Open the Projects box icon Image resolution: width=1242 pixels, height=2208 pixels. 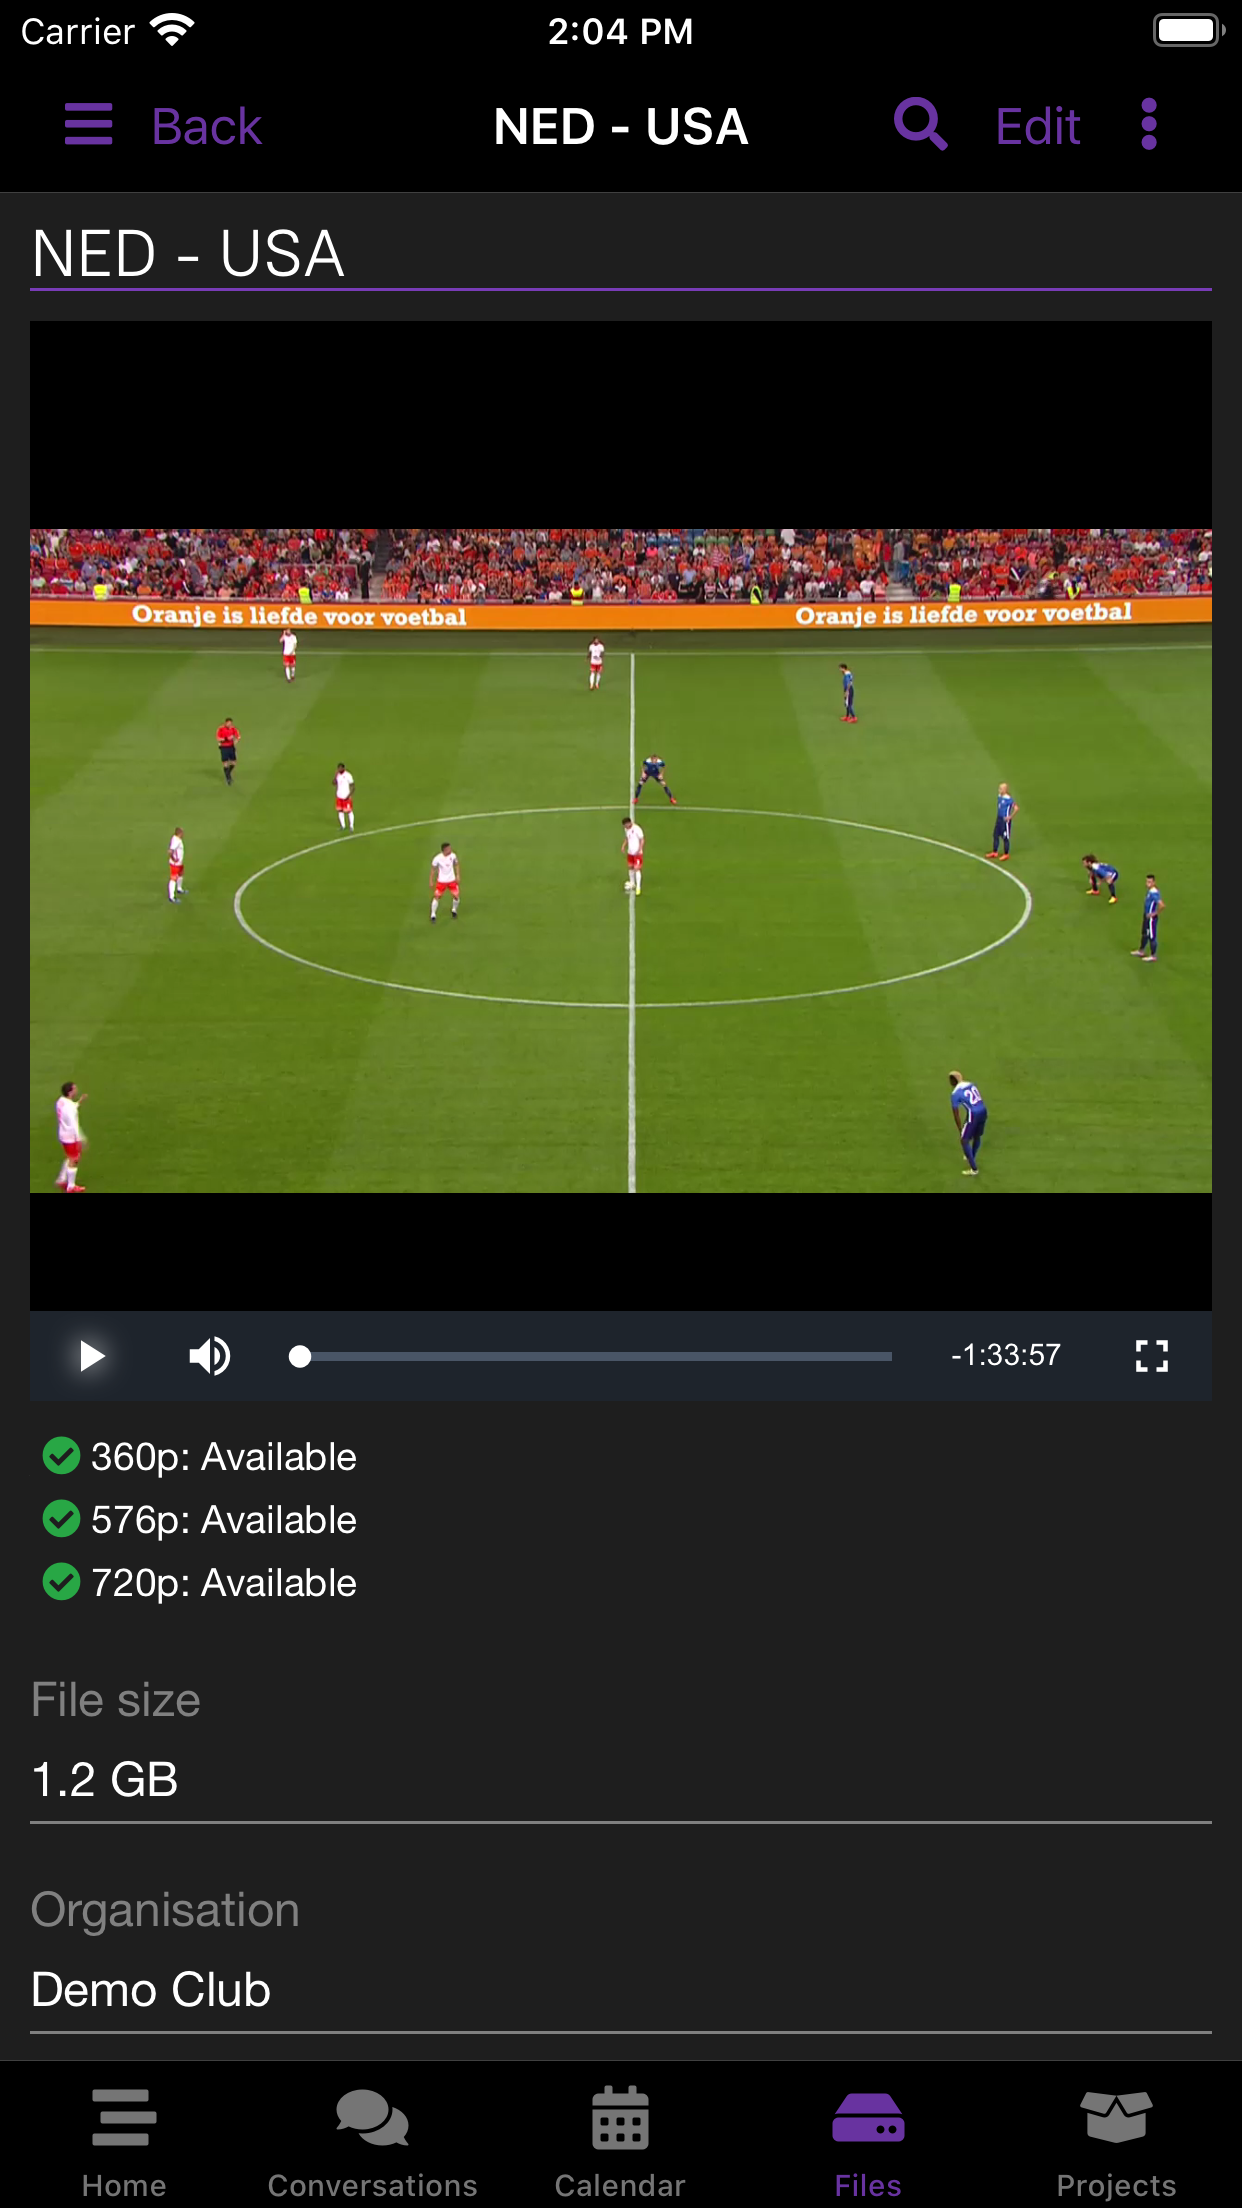pos(1116,2117)
